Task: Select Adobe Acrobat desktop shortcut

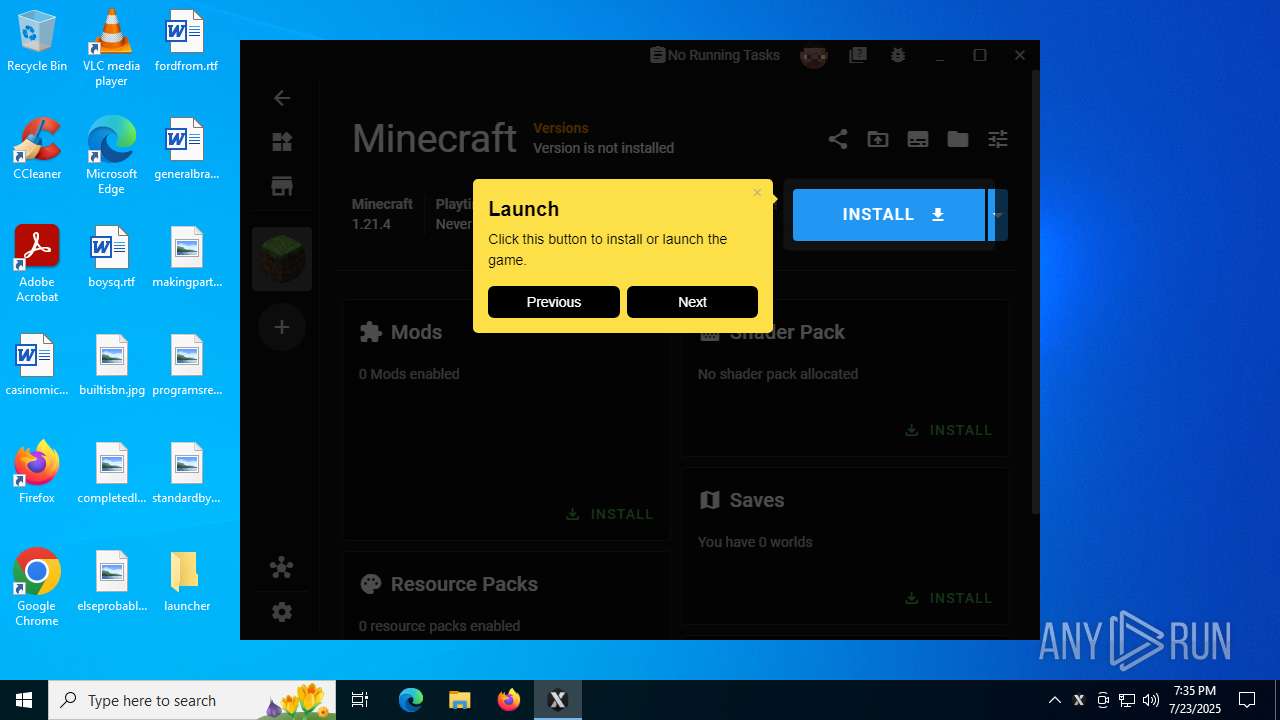Action: click(x=37, y=264)
